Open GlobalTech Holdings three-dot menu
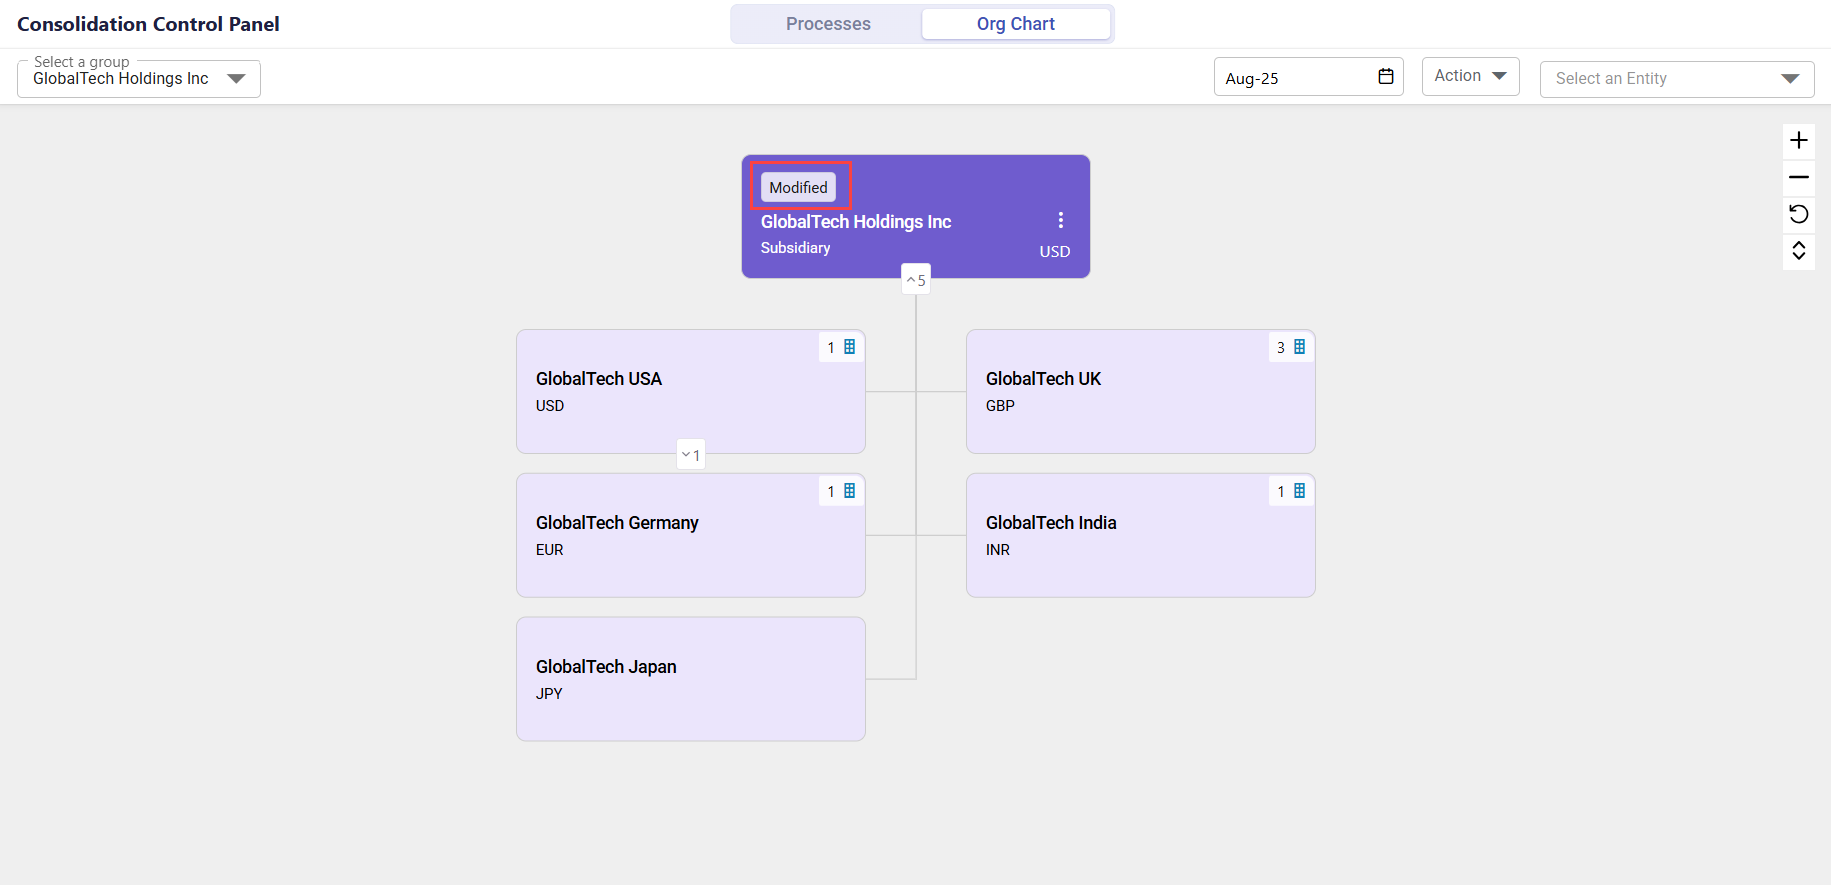This screenshot has height=885, width=1831. tap(1060, 220)
